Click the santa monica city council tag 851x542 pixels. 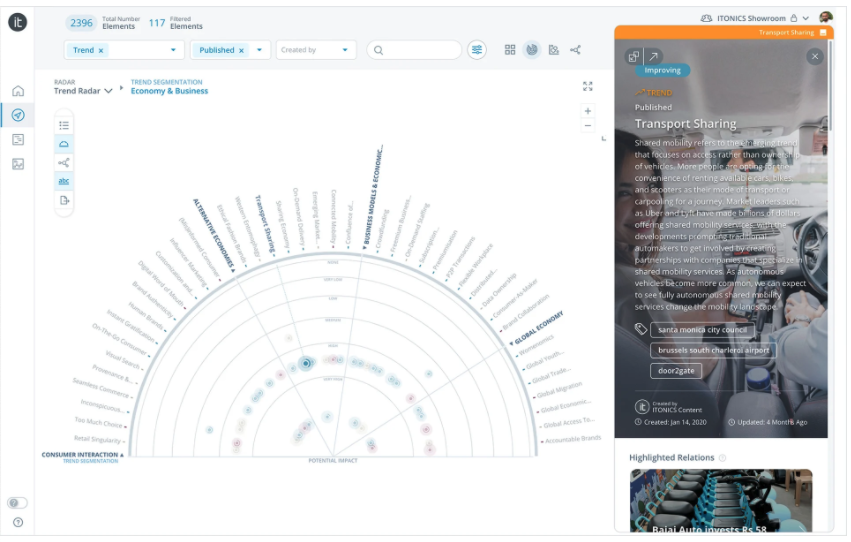click(702, 330)
